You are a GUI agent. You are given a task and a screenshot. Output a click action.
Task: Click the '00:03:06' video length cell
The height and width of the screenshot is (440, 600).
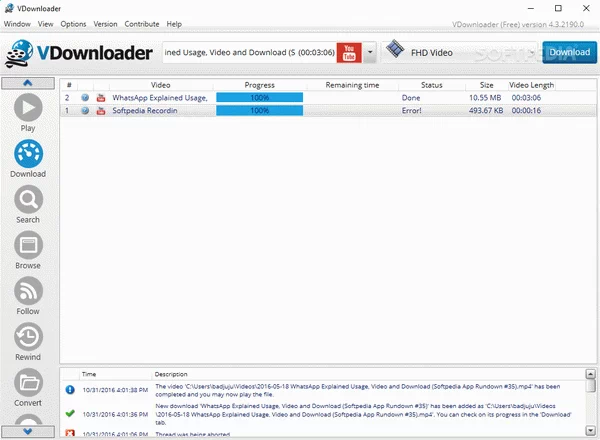coord(527,98)
